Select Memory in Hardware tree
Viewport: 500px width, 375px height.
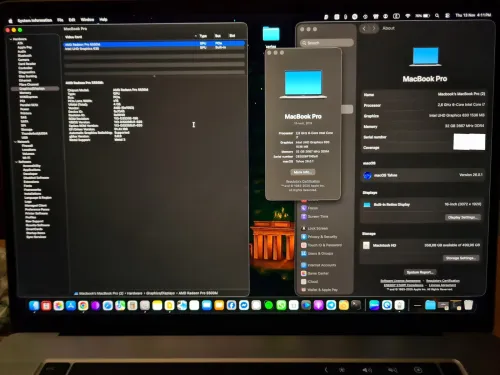click(x=25, y=93)
